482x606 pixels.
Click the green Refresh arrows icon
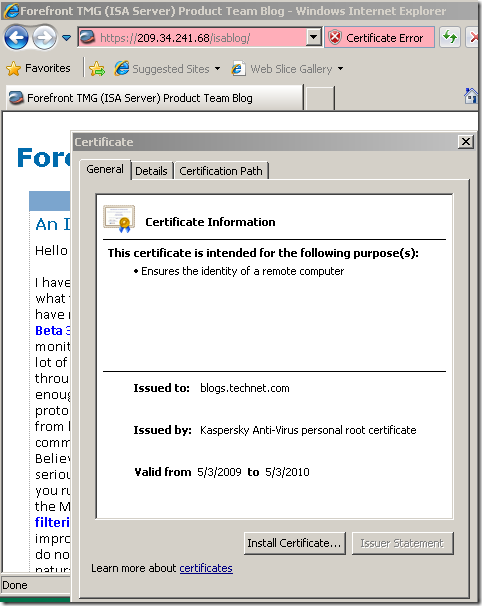[x=450, y=37]
